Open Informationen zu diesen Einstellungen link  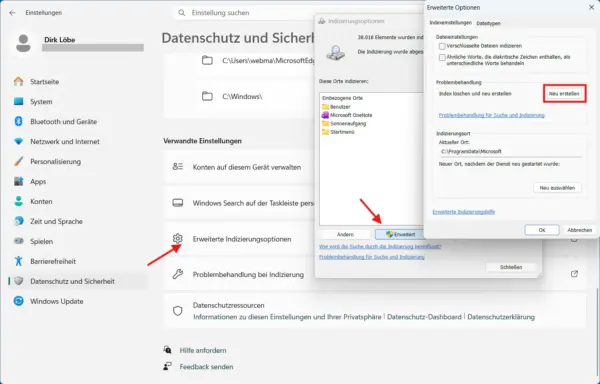click(x=287, y=317)
